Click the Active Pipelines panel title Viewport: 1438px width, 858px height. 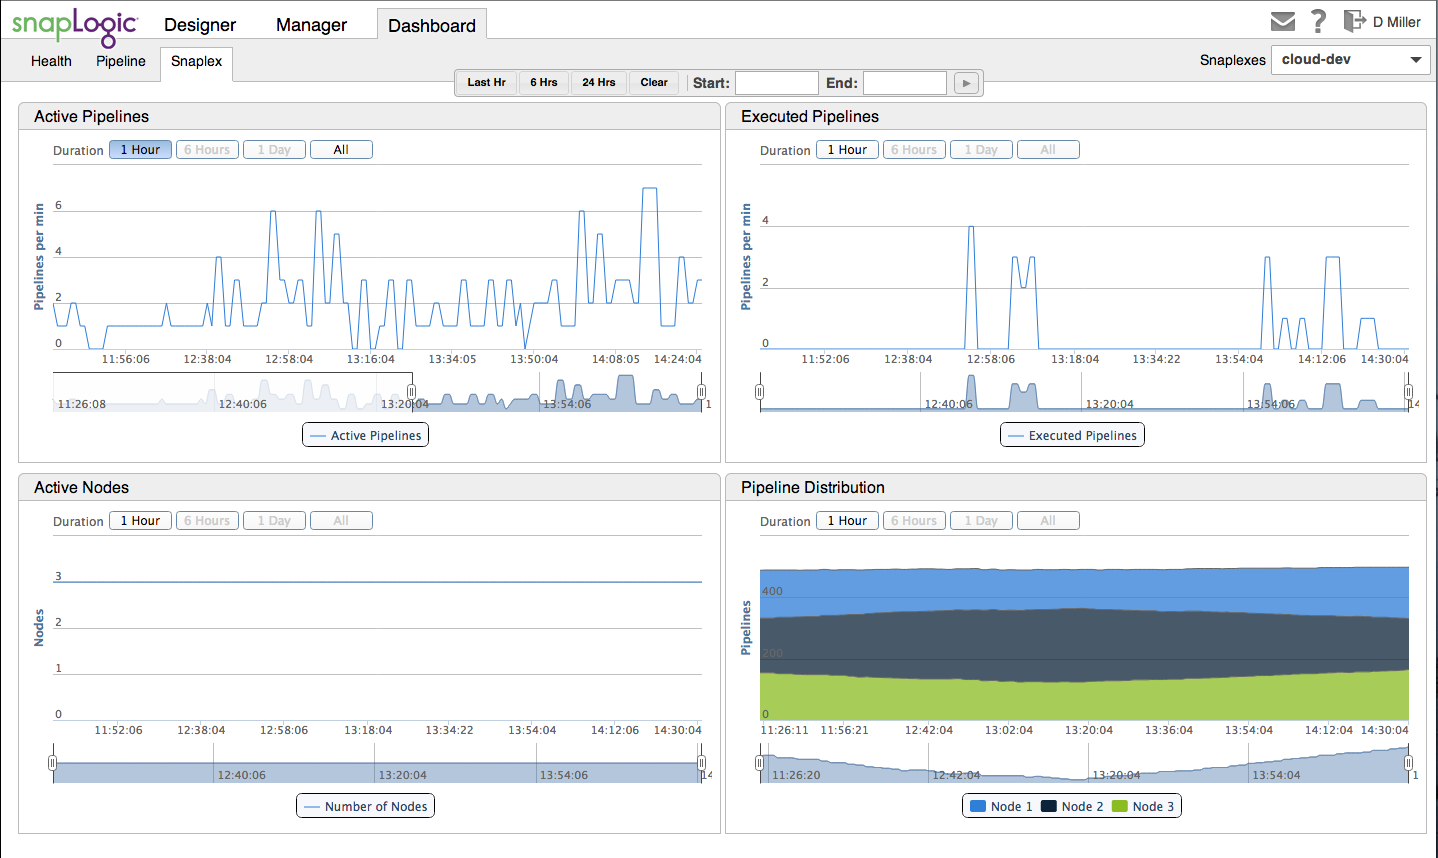(91, 117)
